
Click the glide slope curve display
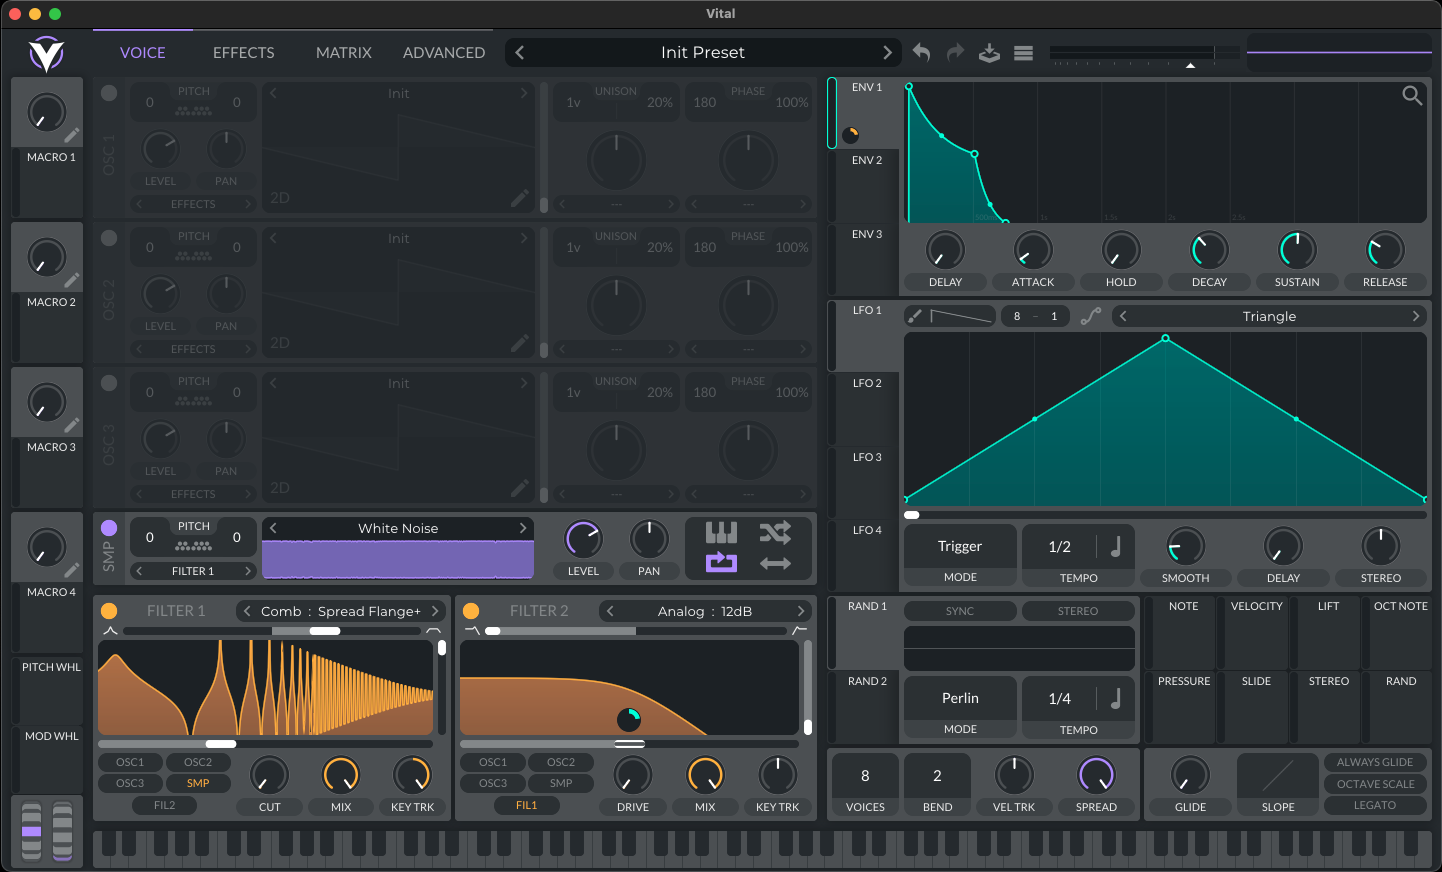1278,775
